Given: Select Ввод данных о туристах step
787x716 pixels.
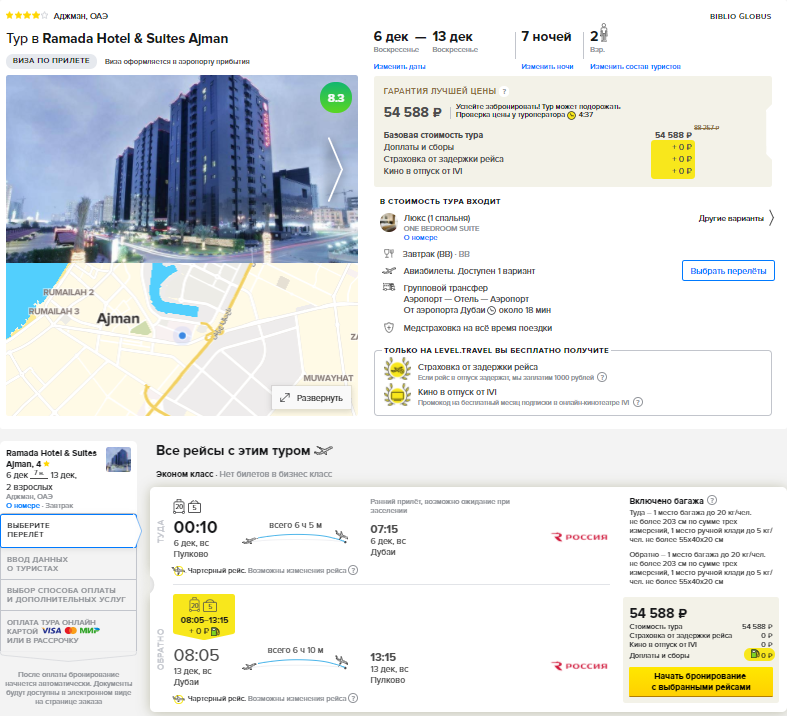Looking at the screenshot, I should (x=69, y=564).
